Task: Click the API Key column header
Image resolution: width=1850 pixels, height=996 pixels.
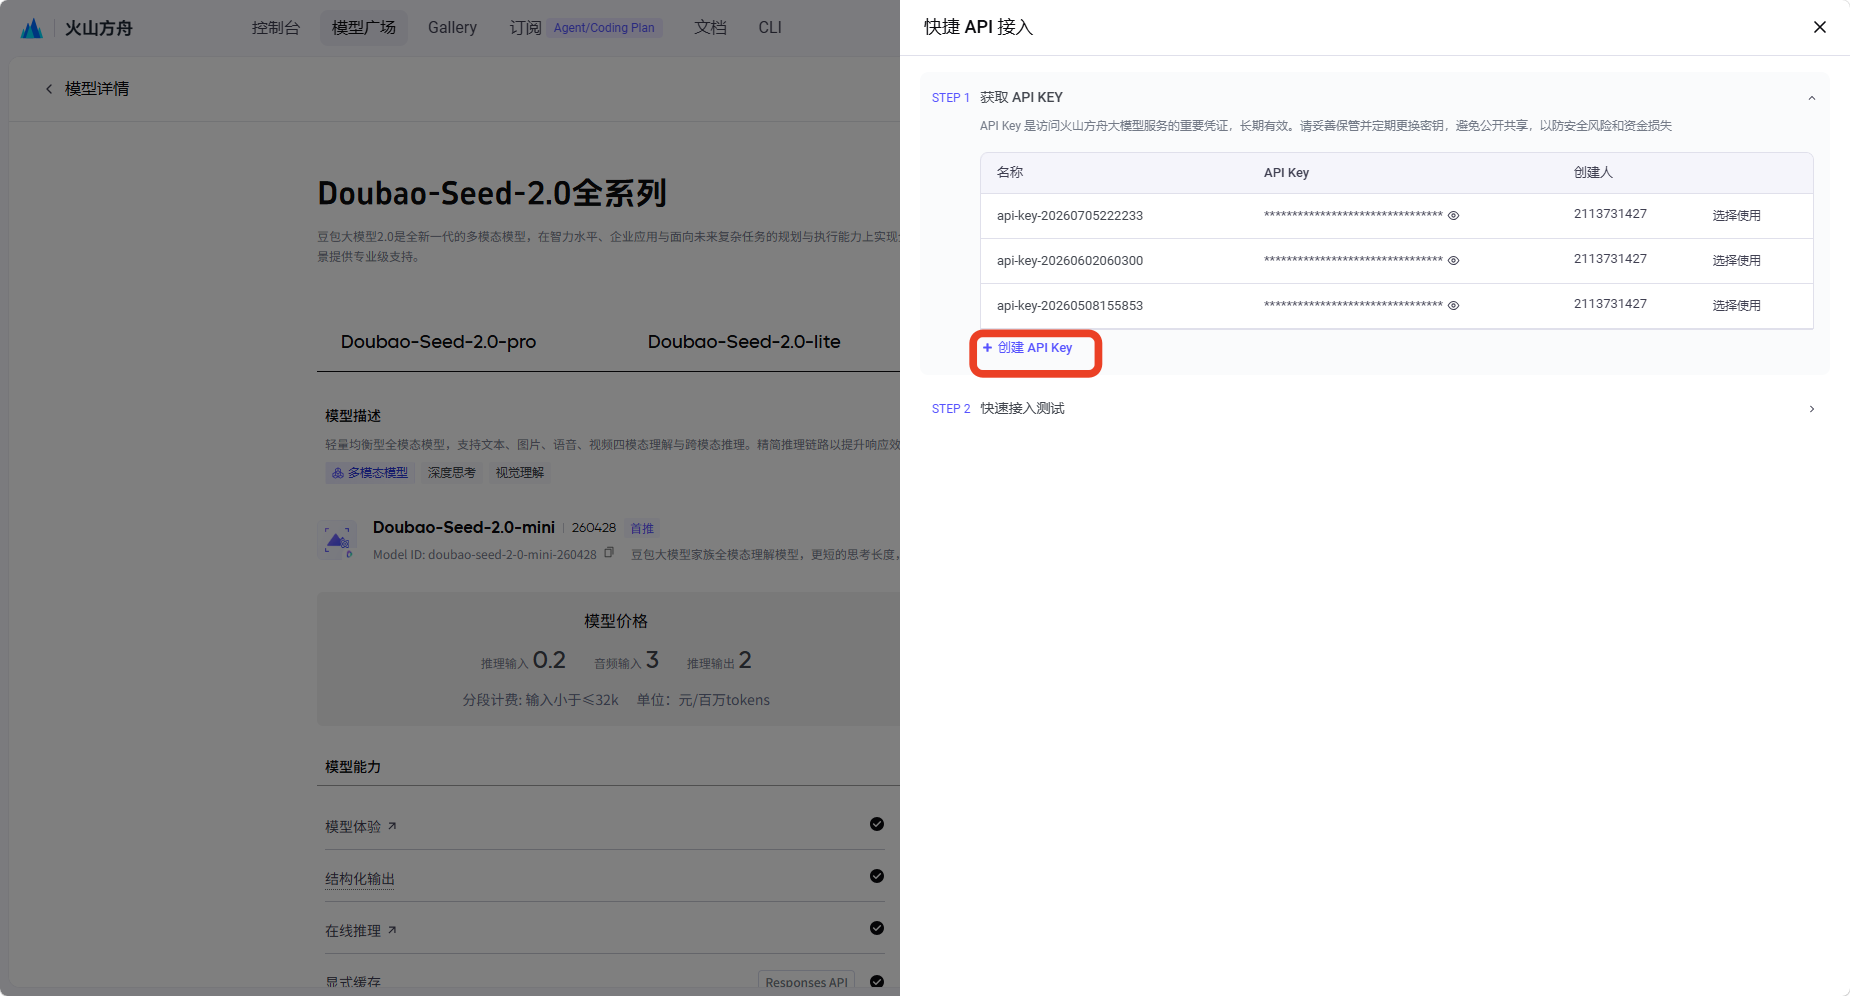Action: coord(1286,173)
